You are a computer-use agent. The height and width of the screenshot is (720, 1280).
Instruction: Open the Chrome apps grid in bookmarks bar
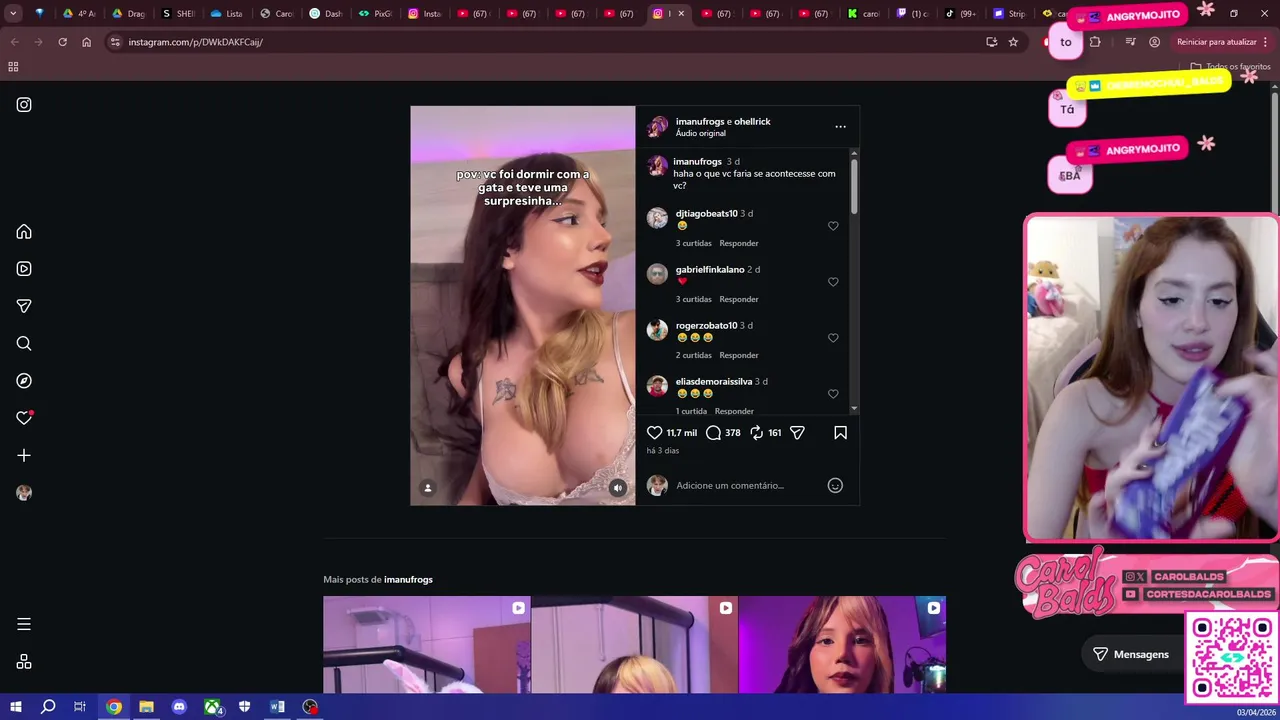point(13,67)
